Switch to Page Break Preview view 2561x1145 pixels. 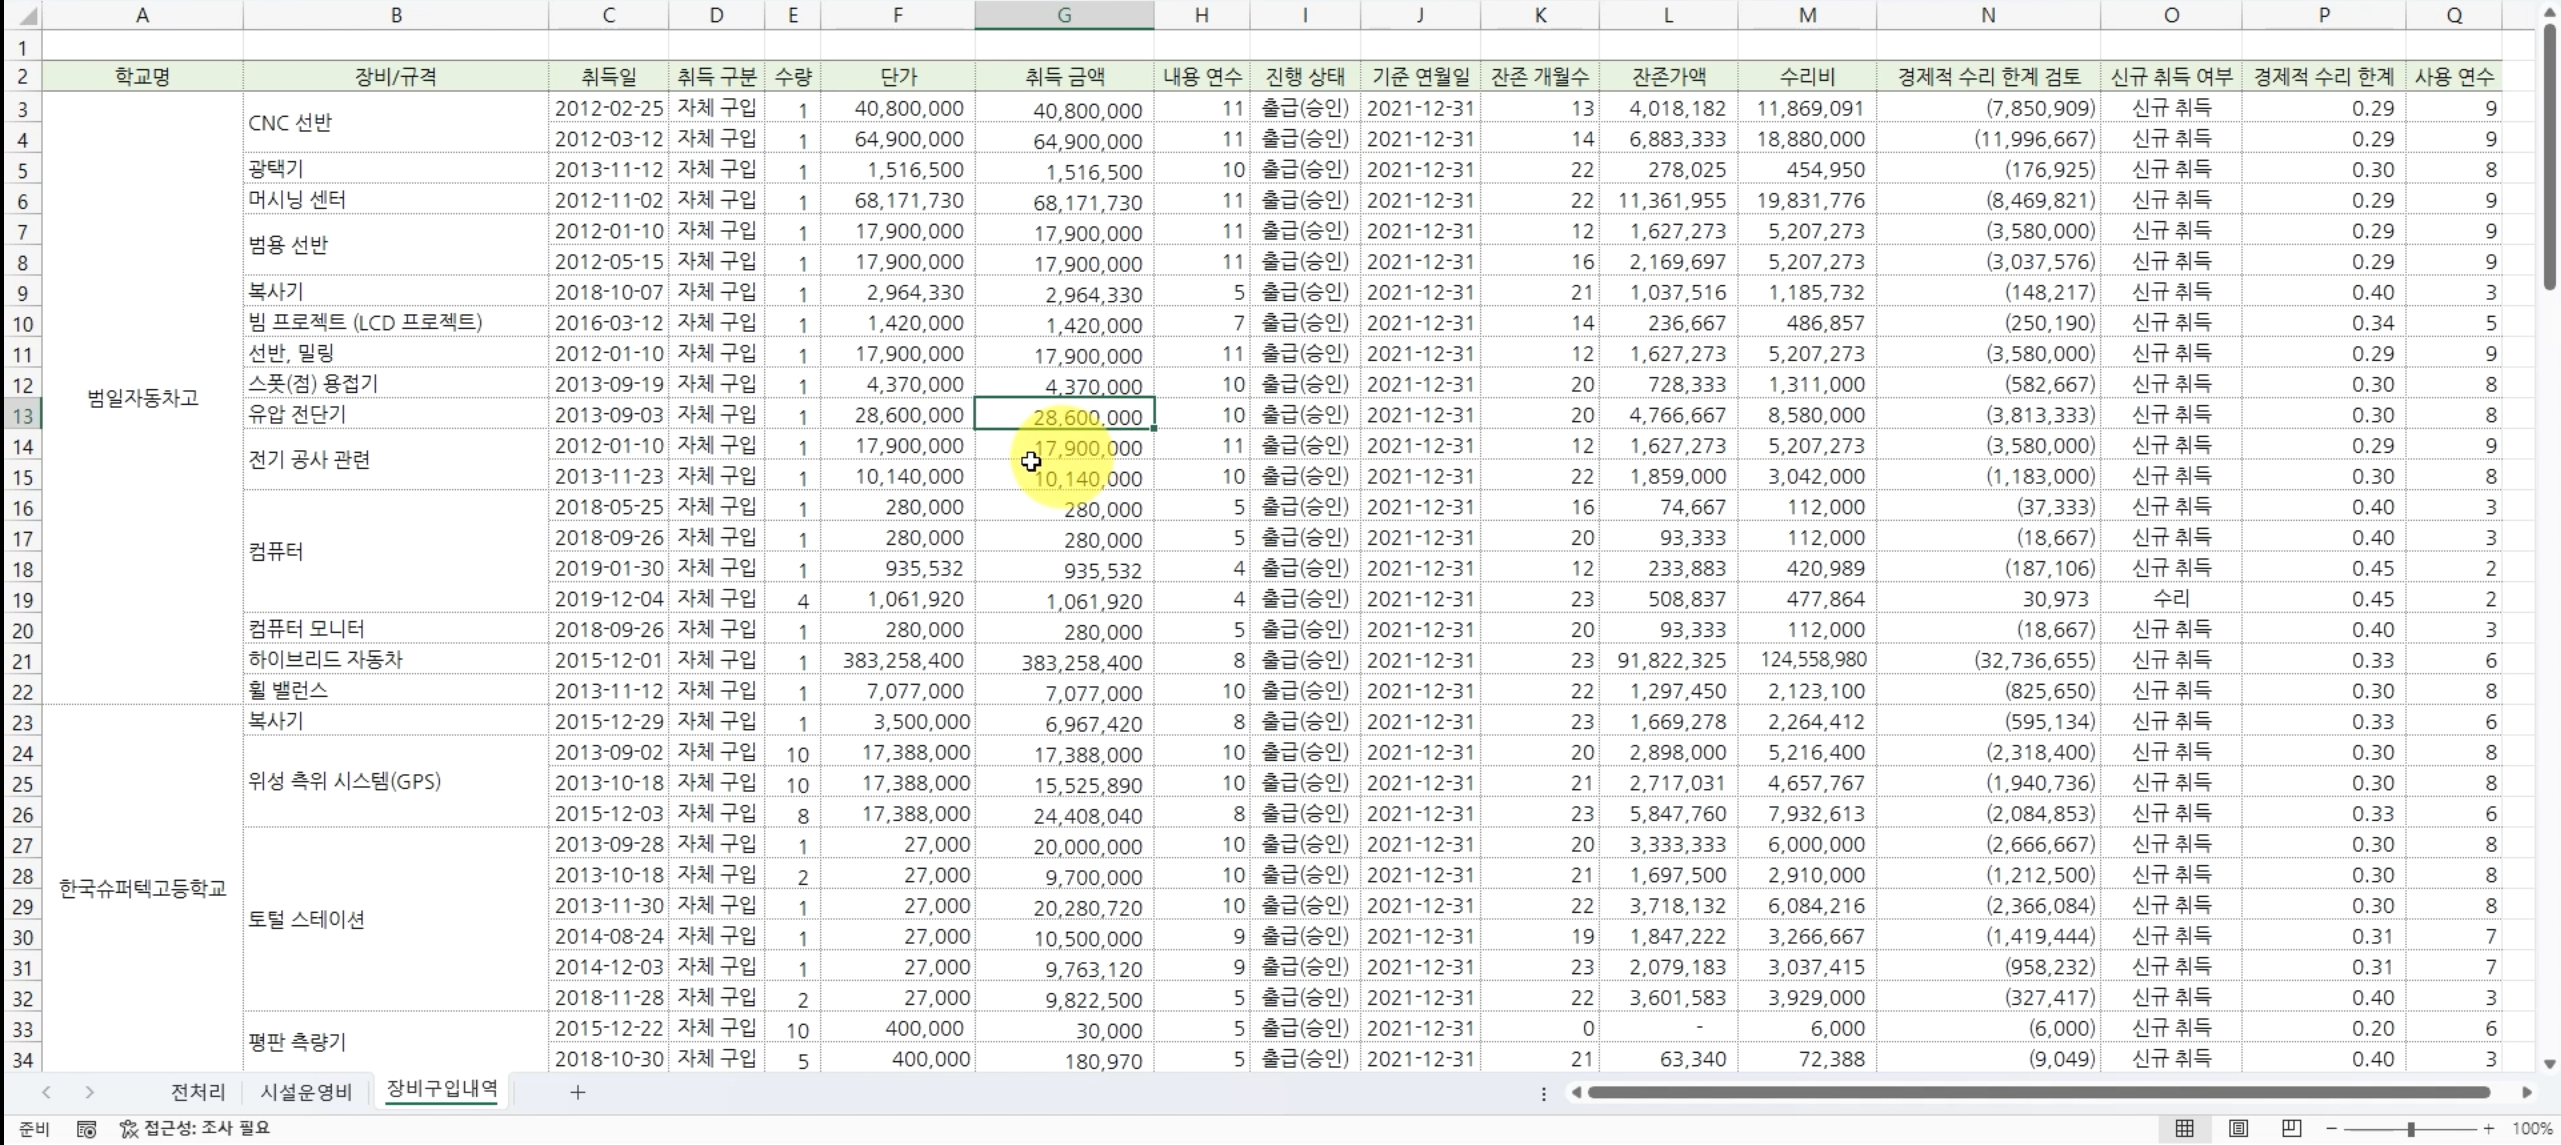click(2291, 1128)
